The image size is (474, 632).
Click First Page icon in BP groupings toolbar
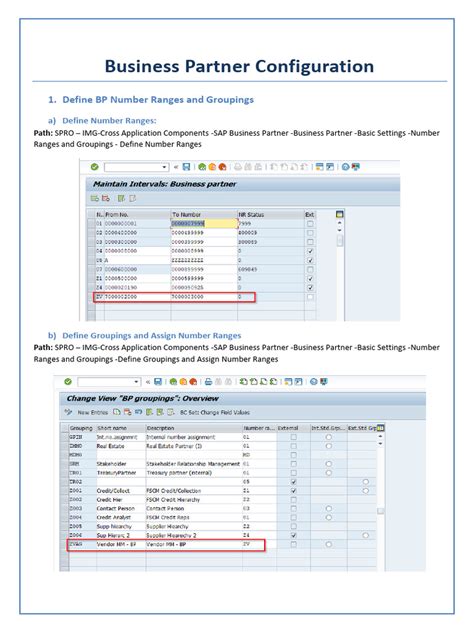[243, 382]
